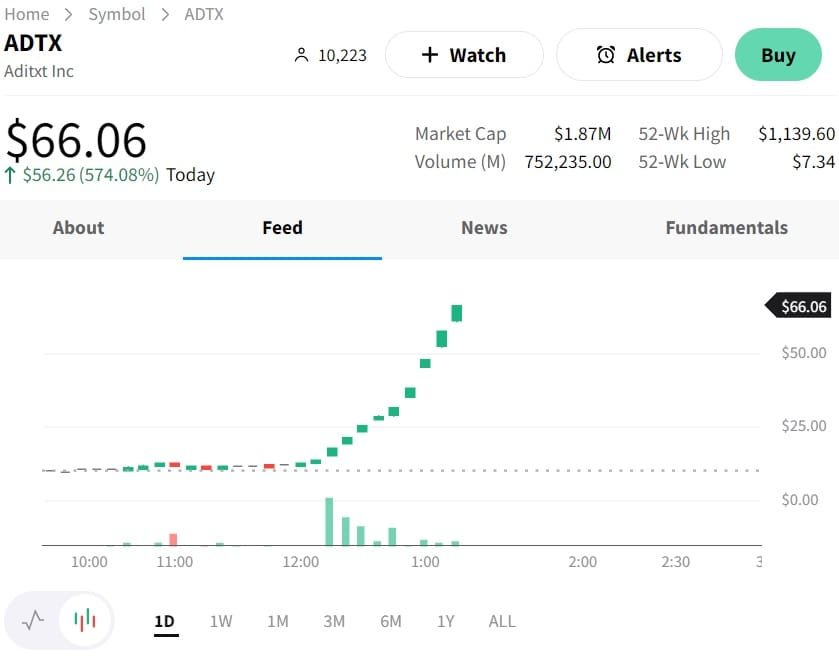Switch to candlestick chart view icon
The height and width of the screenshot is (656, 839).
tap(85, 620)
